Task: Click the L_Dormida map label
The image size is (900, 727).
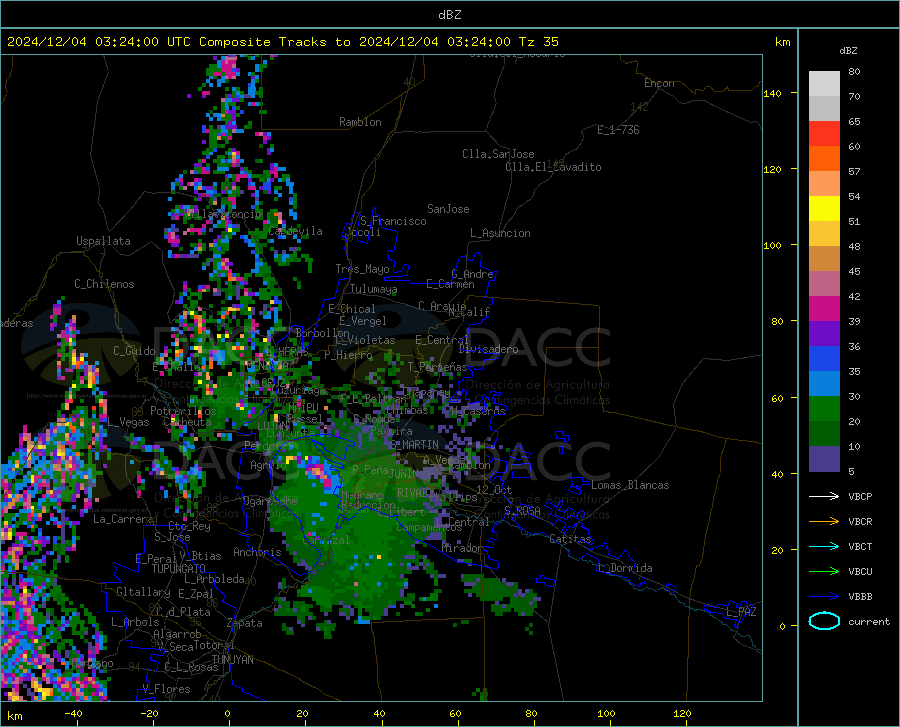Action: 624,568
